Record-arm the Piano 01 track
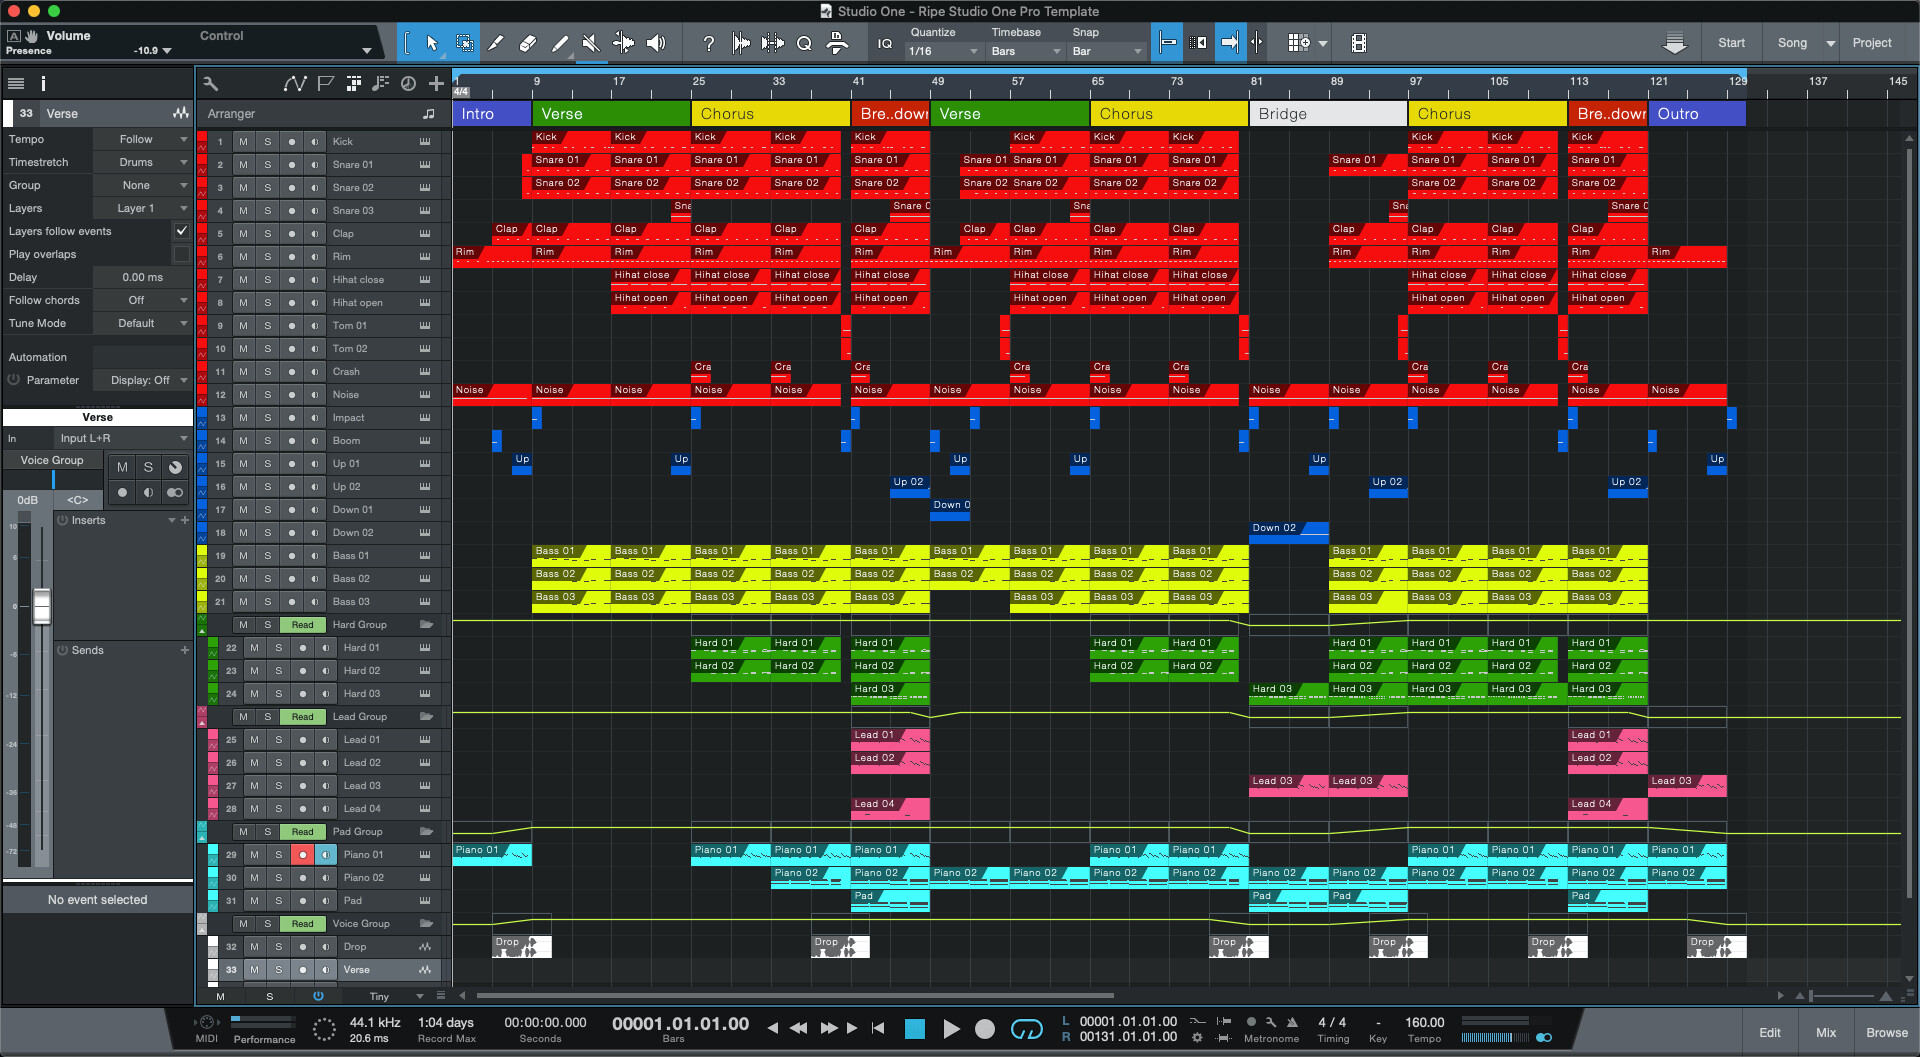Viewport: 1920px width, 1057px height. pyautogui.click(x=302, y=855)
